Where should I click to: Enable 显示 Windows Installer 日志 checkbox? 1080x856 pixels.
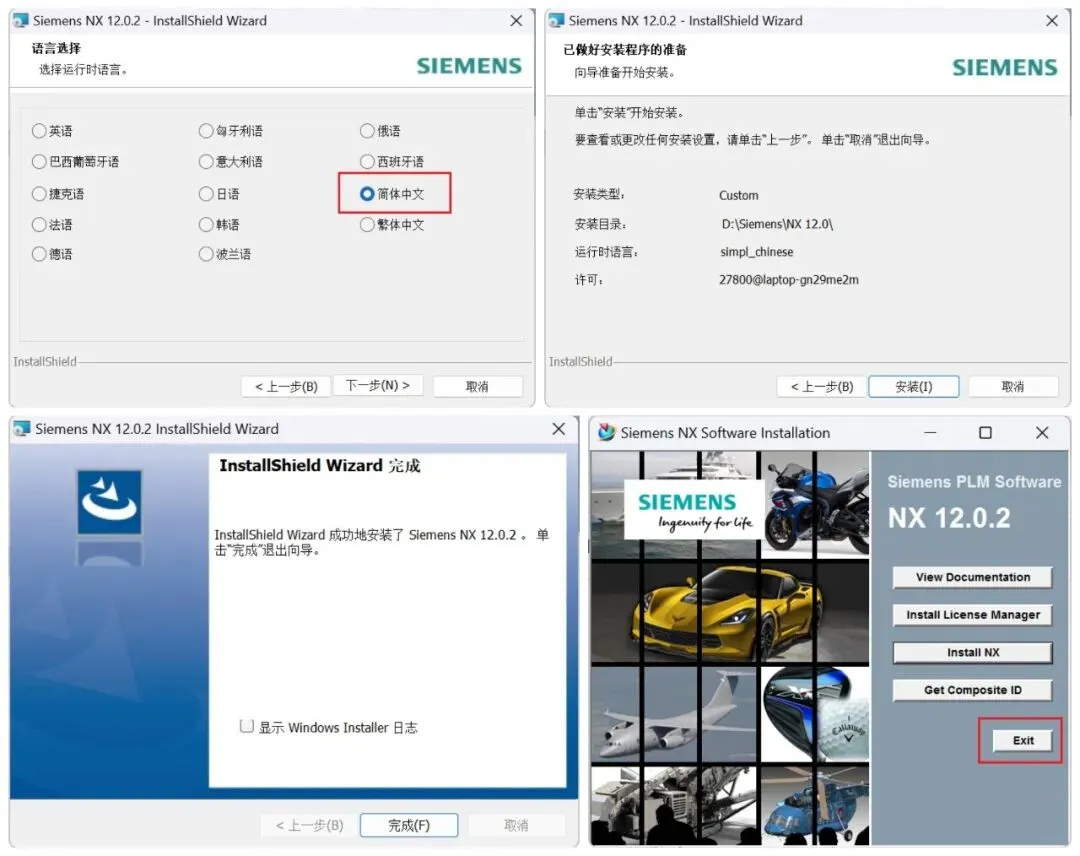coord(247,727)
